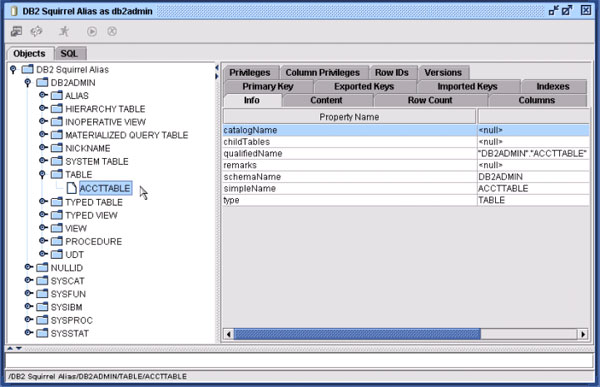Collapse the DB2 Squirrel Alias root node

tap(13, 70)
